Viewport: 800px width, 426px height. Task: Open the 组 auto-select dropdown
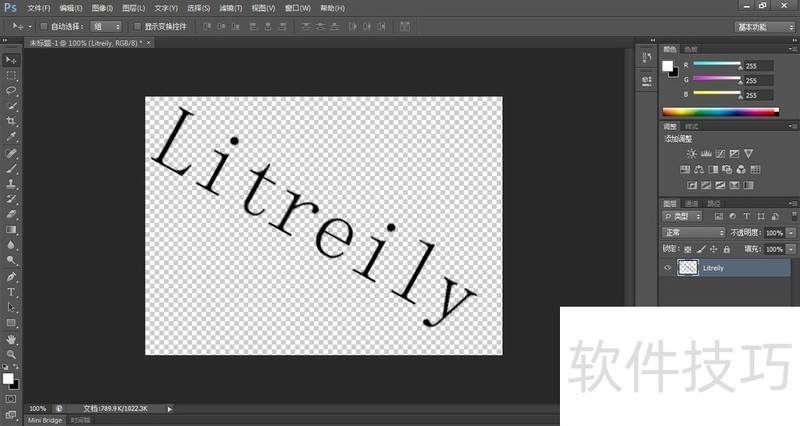tap(106, 27)
